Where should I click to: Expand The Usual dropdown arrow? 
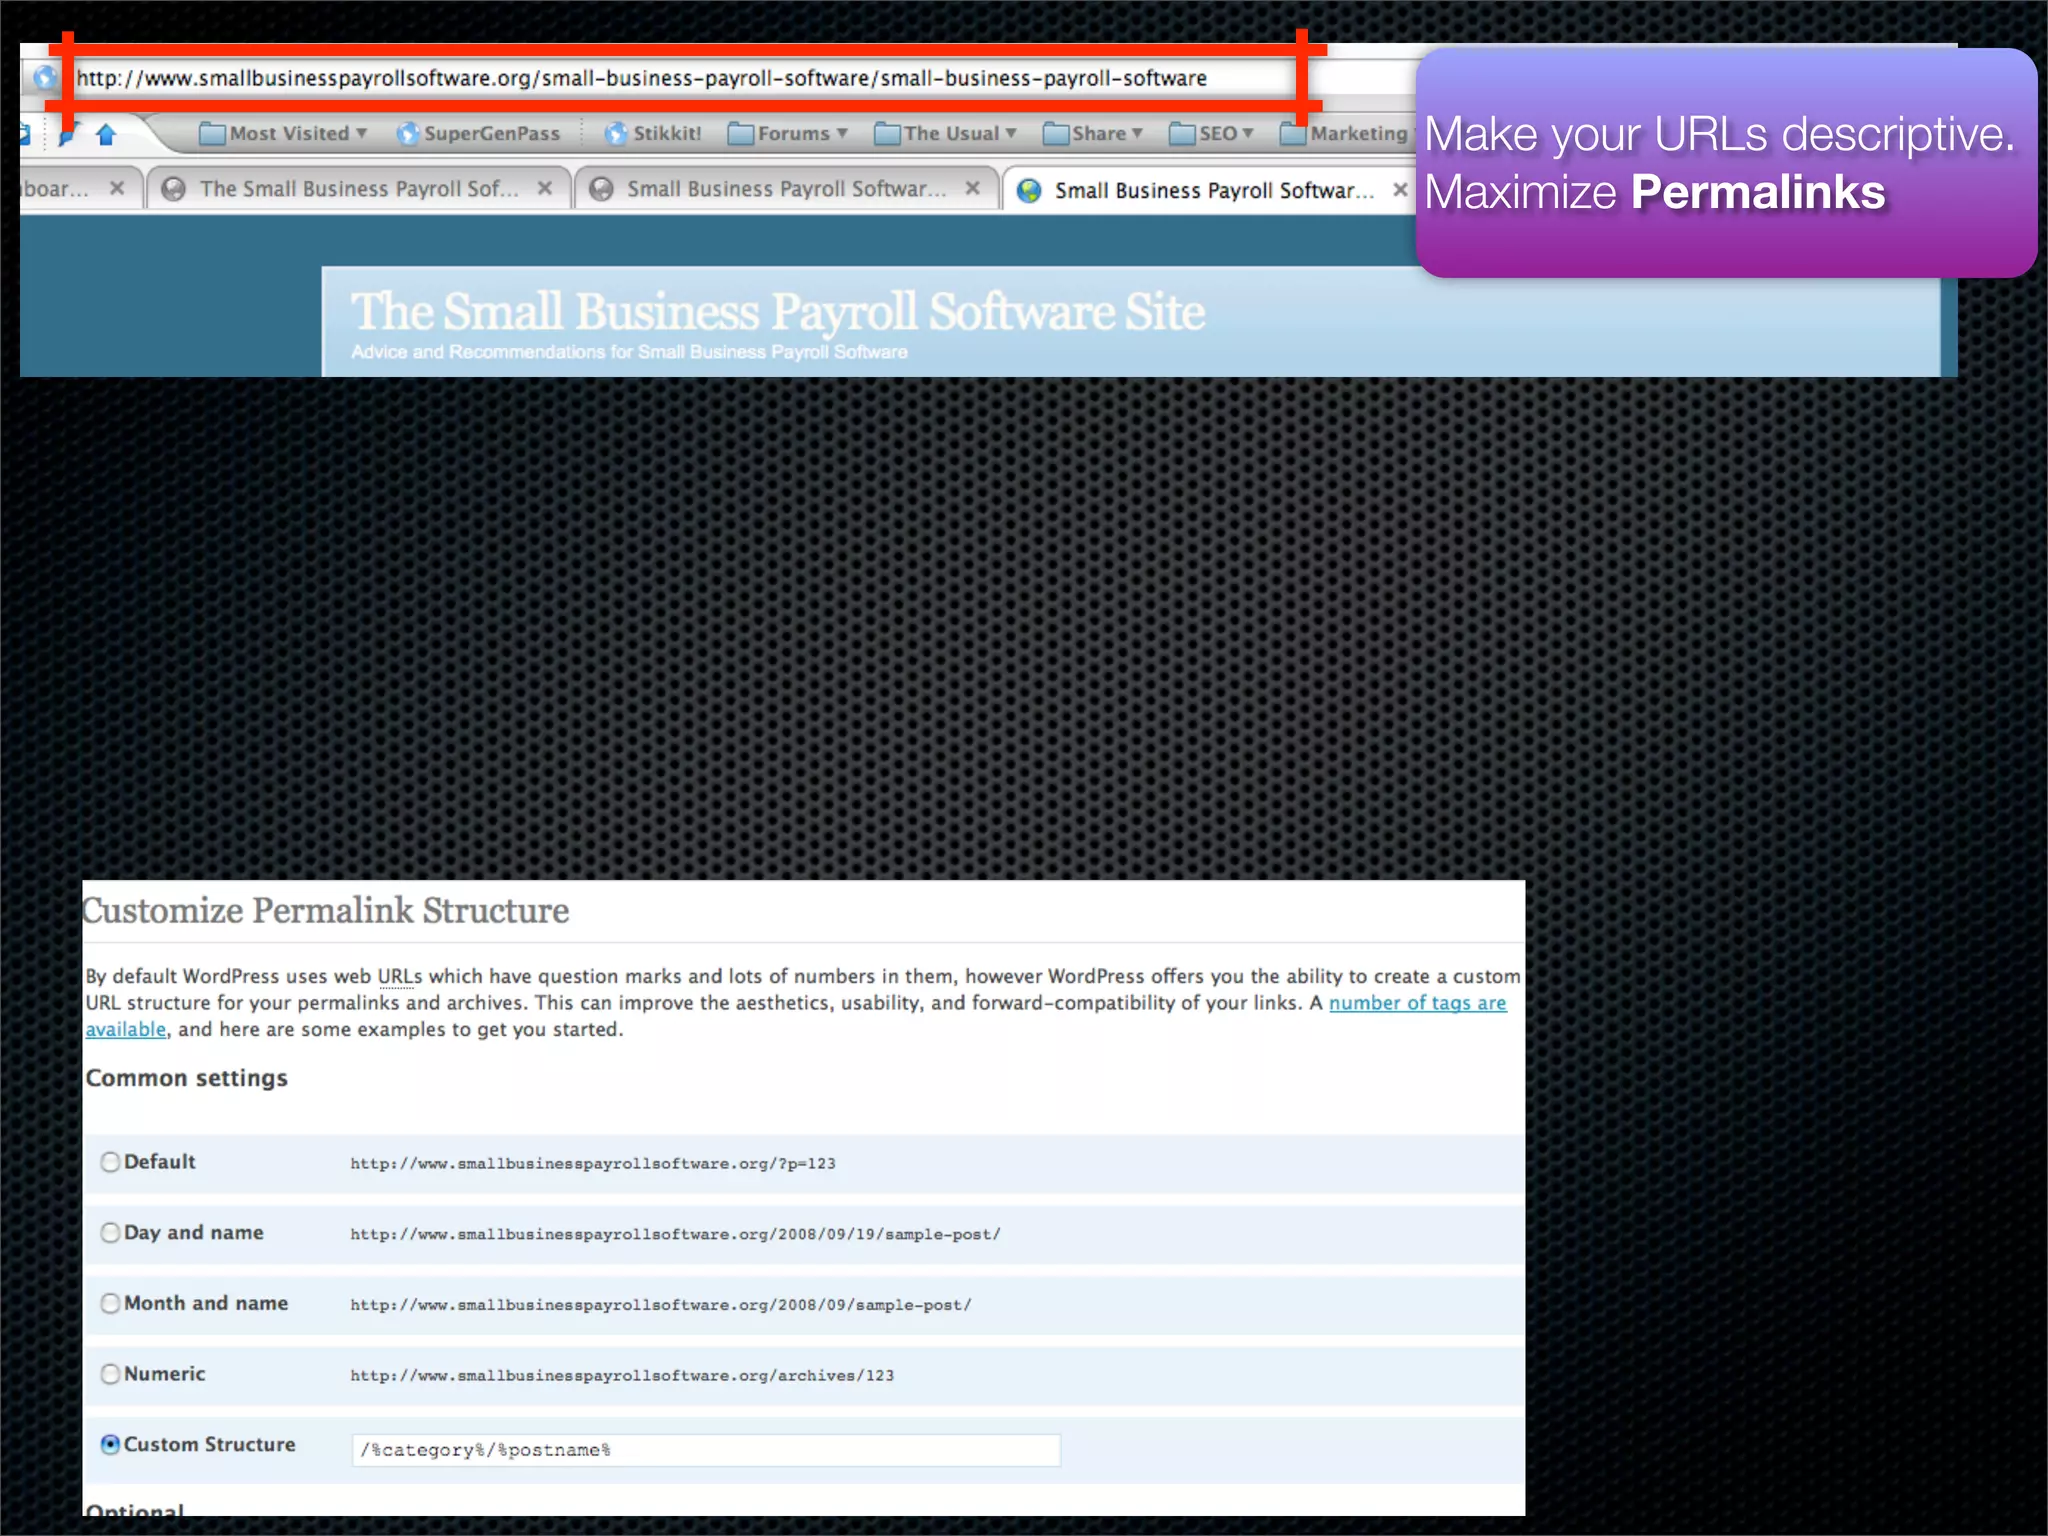[x=1011, y=134]
